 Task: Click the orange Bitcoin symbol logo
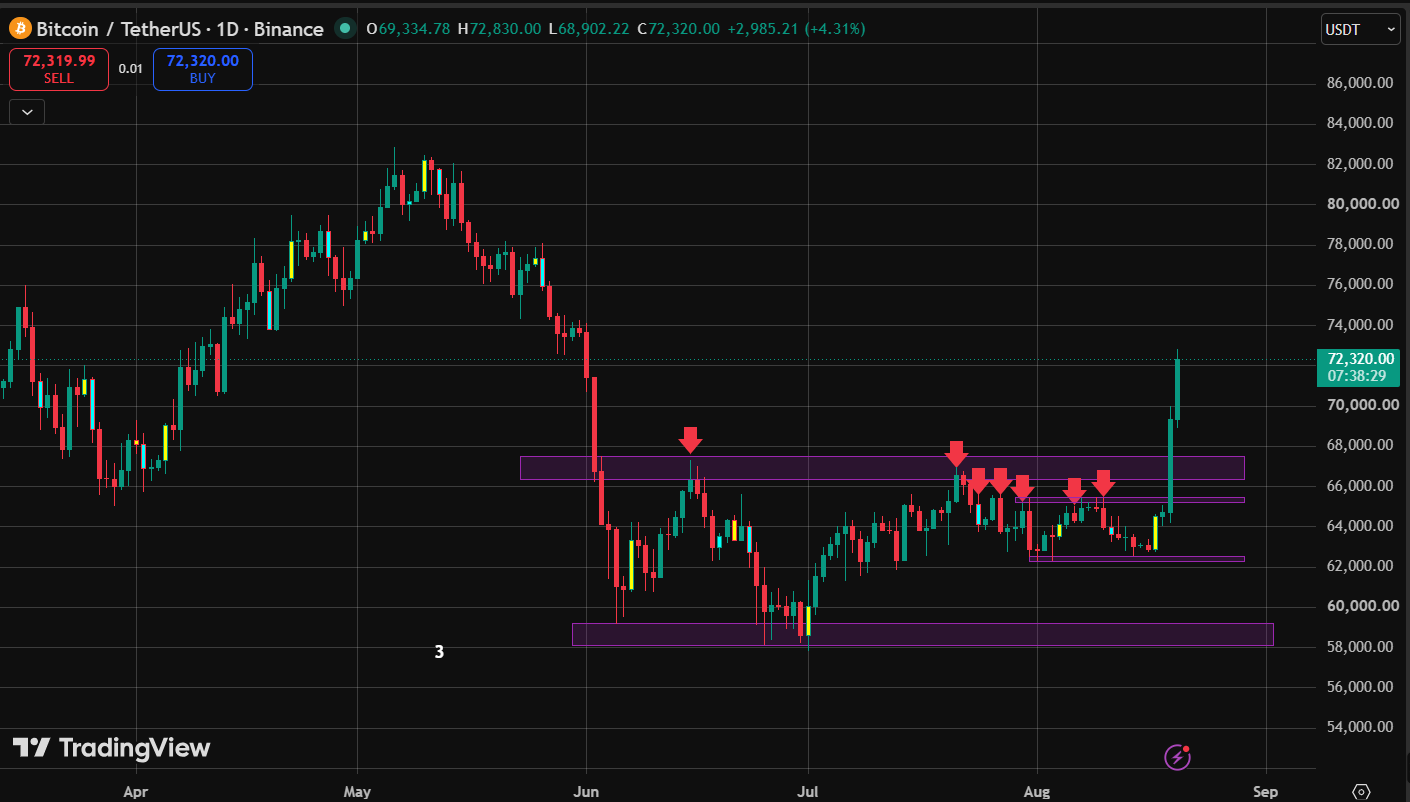click(x=20, y=28)
